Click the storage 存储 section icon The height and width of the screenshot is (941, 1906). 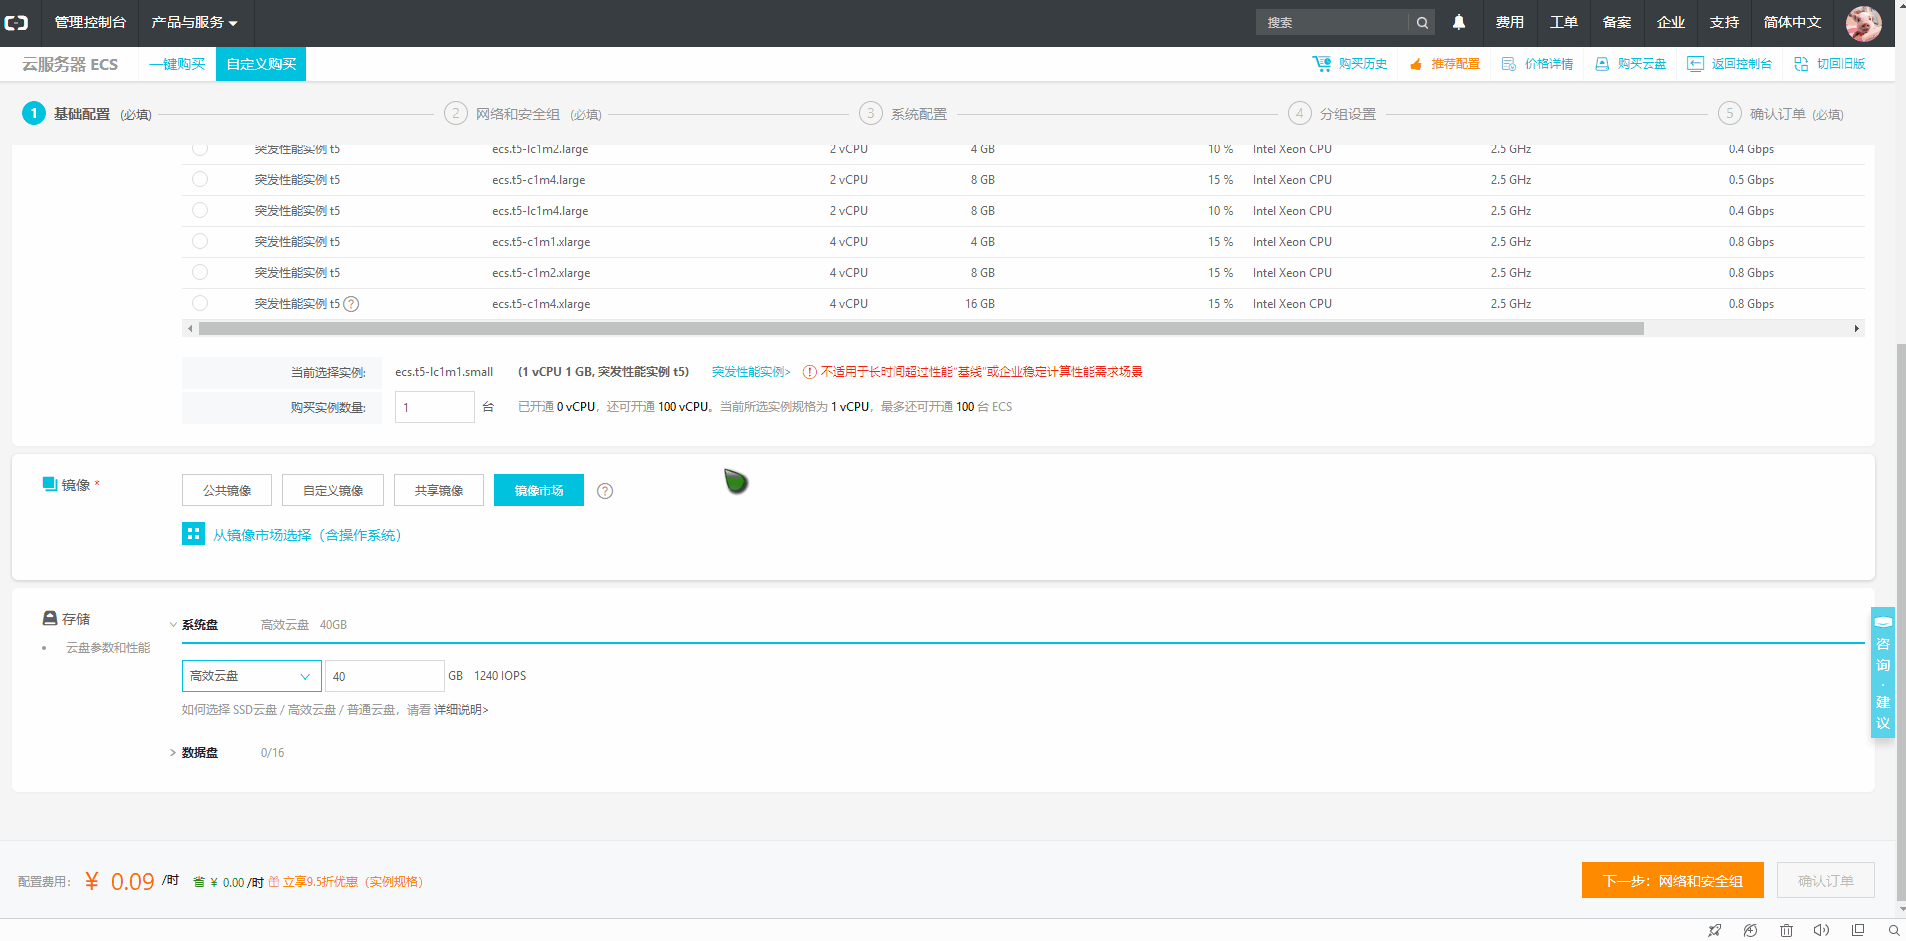[x=50, y=618]
